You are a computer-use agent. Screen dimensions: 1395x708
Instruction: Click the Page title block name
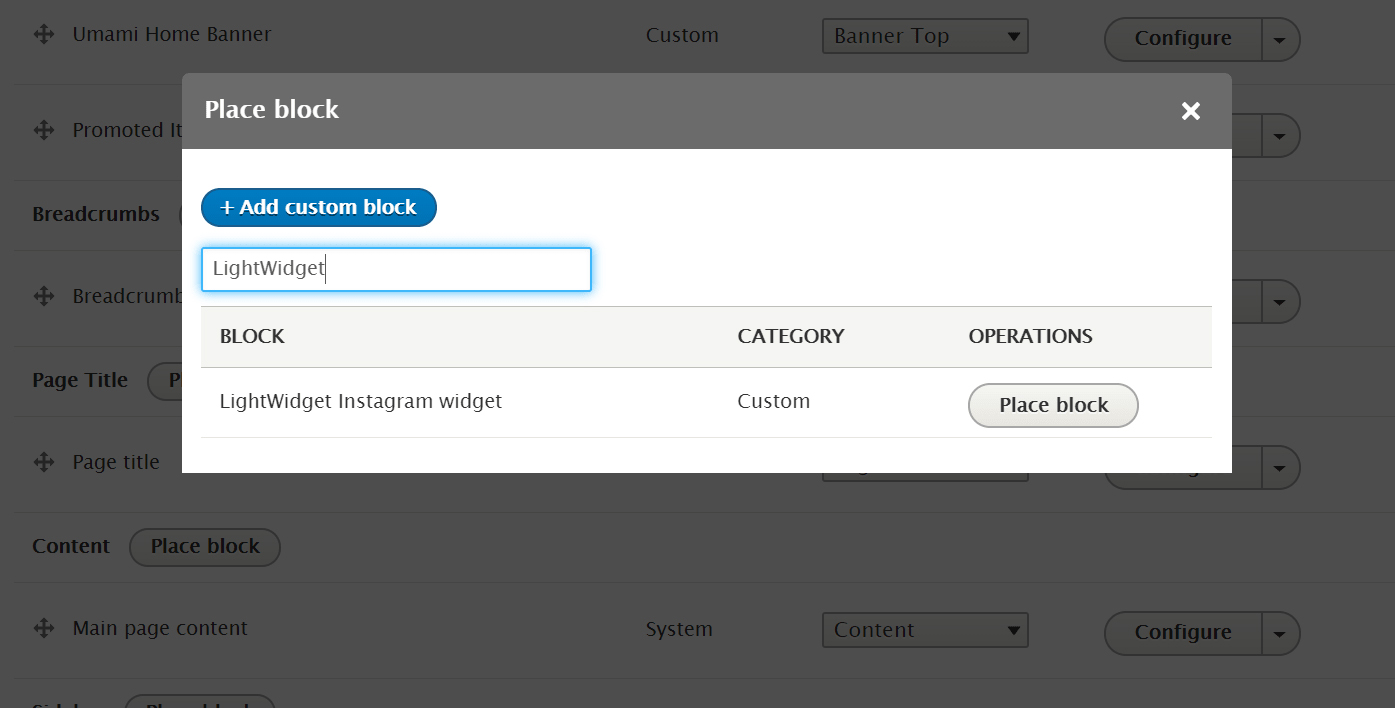pyautogui.click(x=116, y=462)
